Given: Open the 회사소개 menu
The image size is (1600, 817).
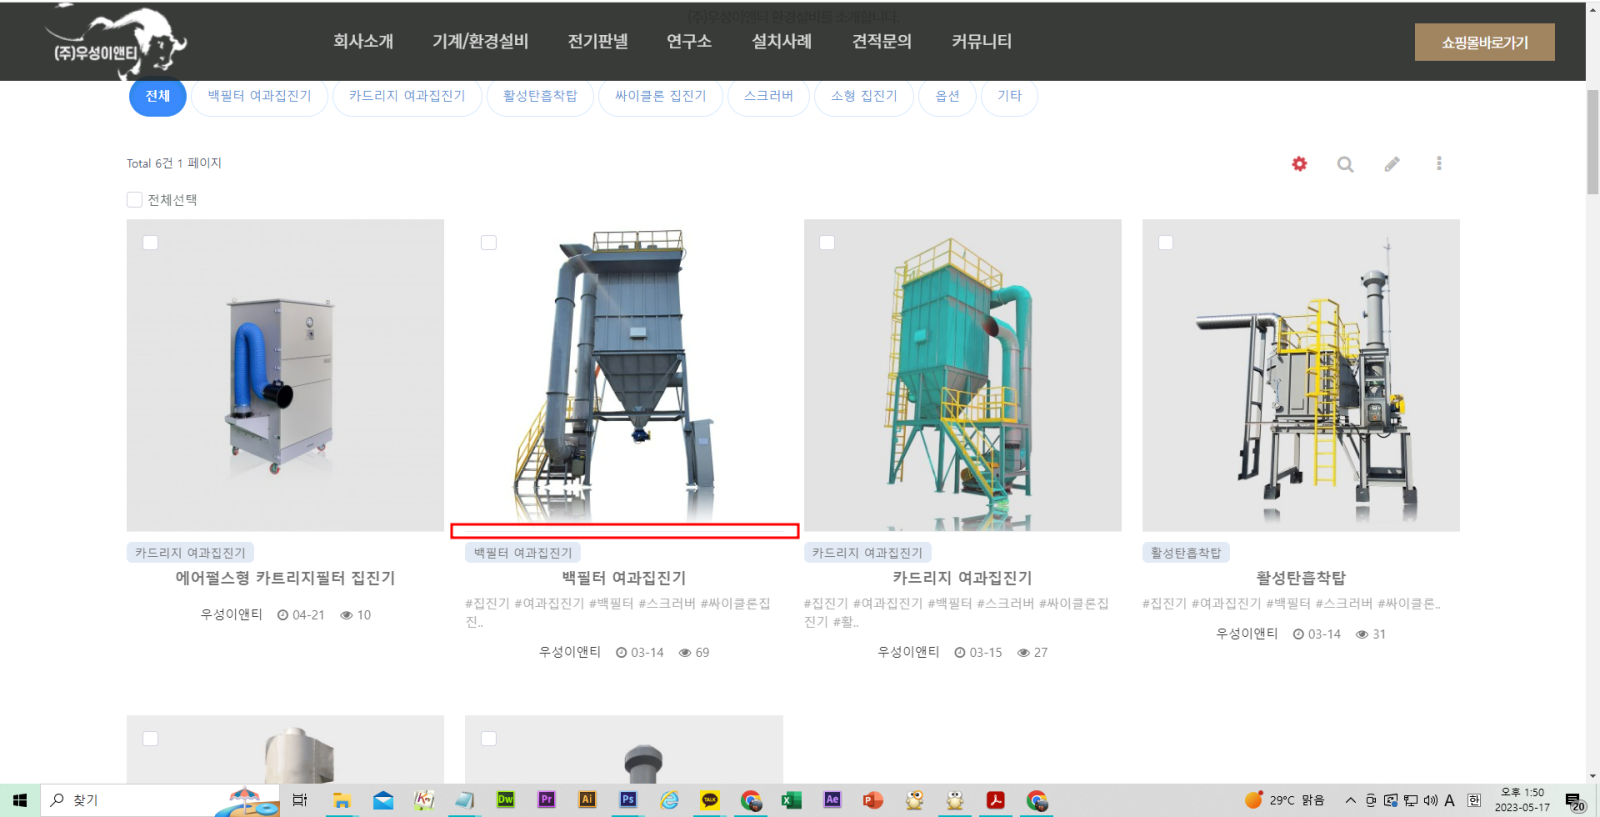Looking at the screenshot, I should point(363,42).
